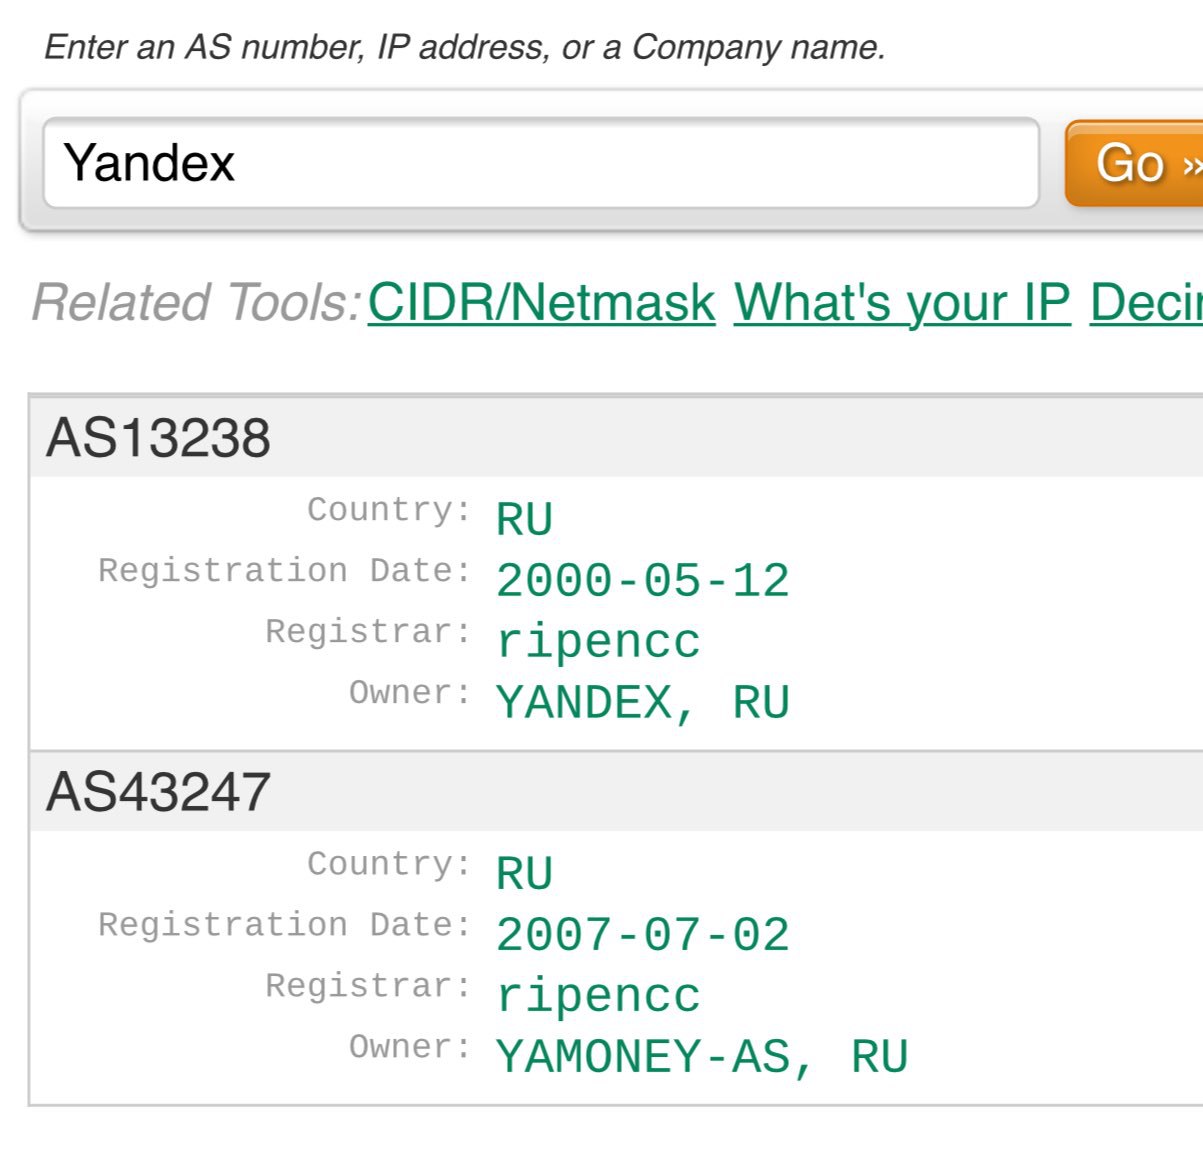
Task: Click the Registration Date label under AS43247
Action: [x=284, y=924]
